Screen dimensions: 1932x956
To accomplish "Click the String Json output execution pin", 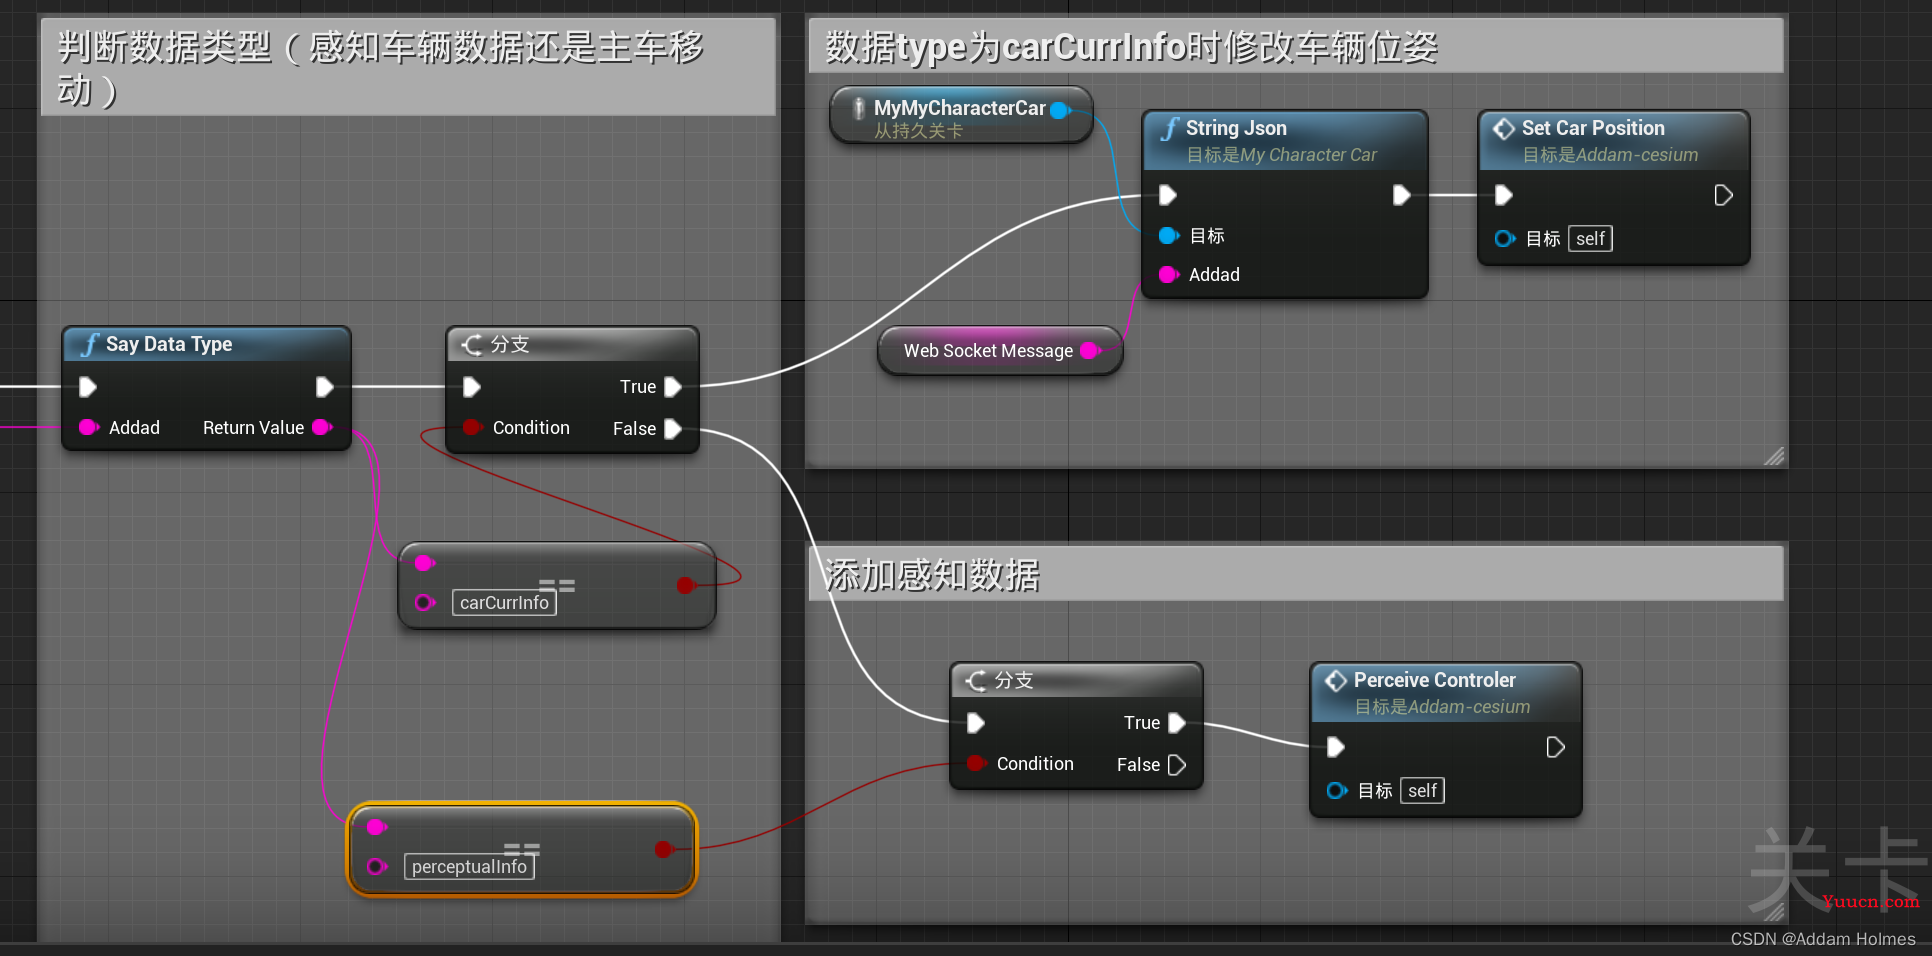I will coord(1402,195).
